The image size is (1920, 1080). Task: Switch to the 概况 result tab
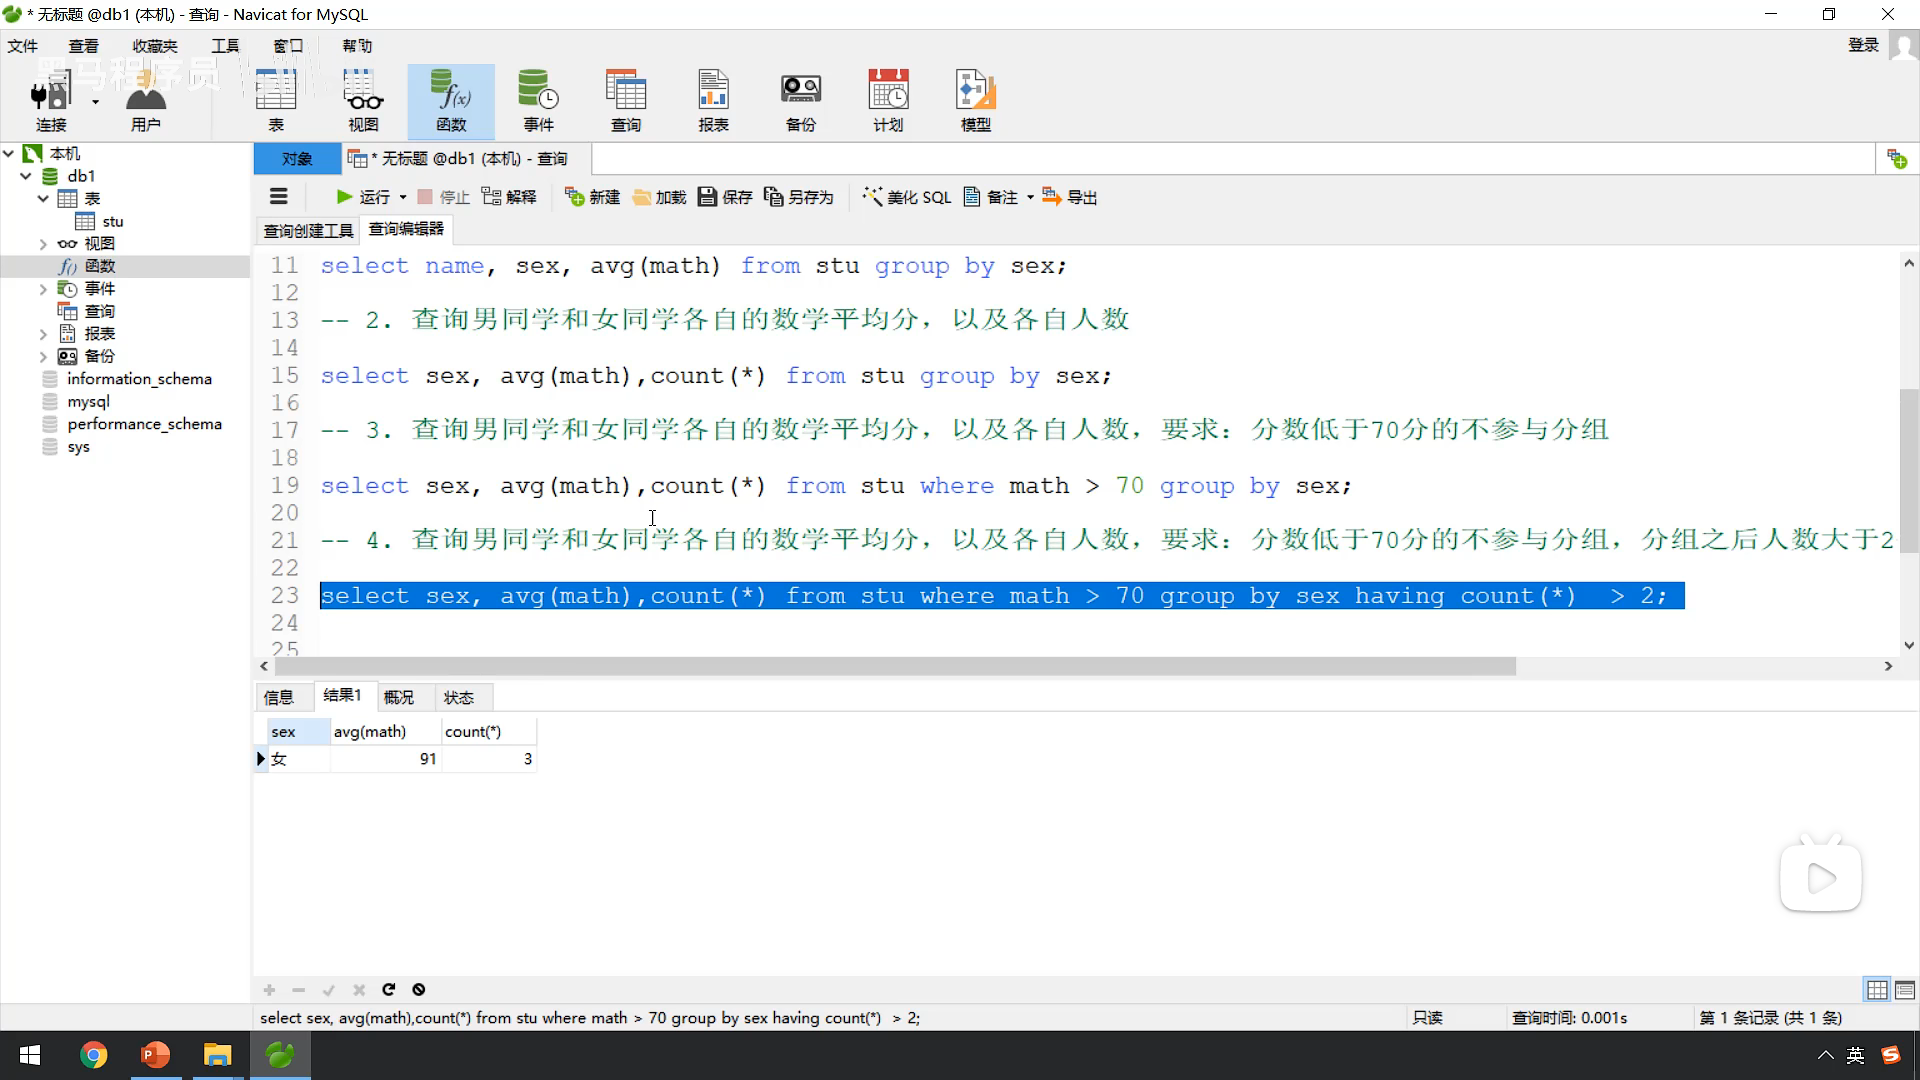click(398, 697)
